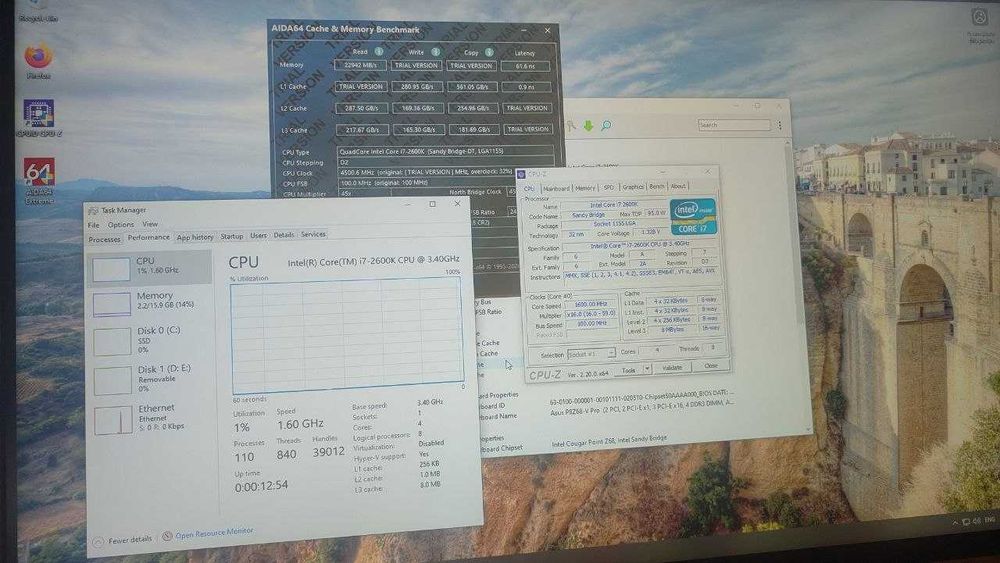Switch to SPD tab in CPU-Z
1000x563 pixels.
608,187
